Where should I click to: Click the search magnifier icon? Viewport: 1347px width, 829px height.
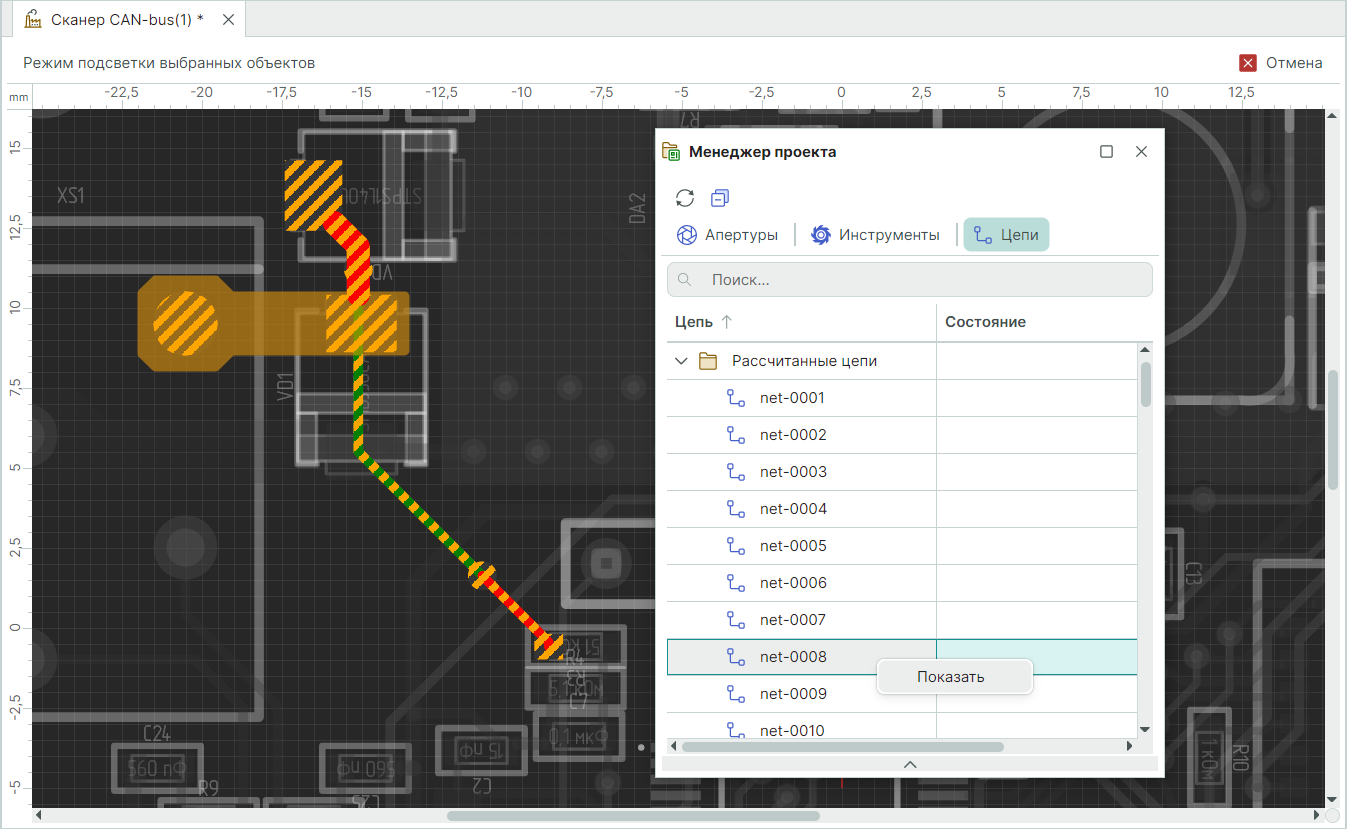pos(686,280)
